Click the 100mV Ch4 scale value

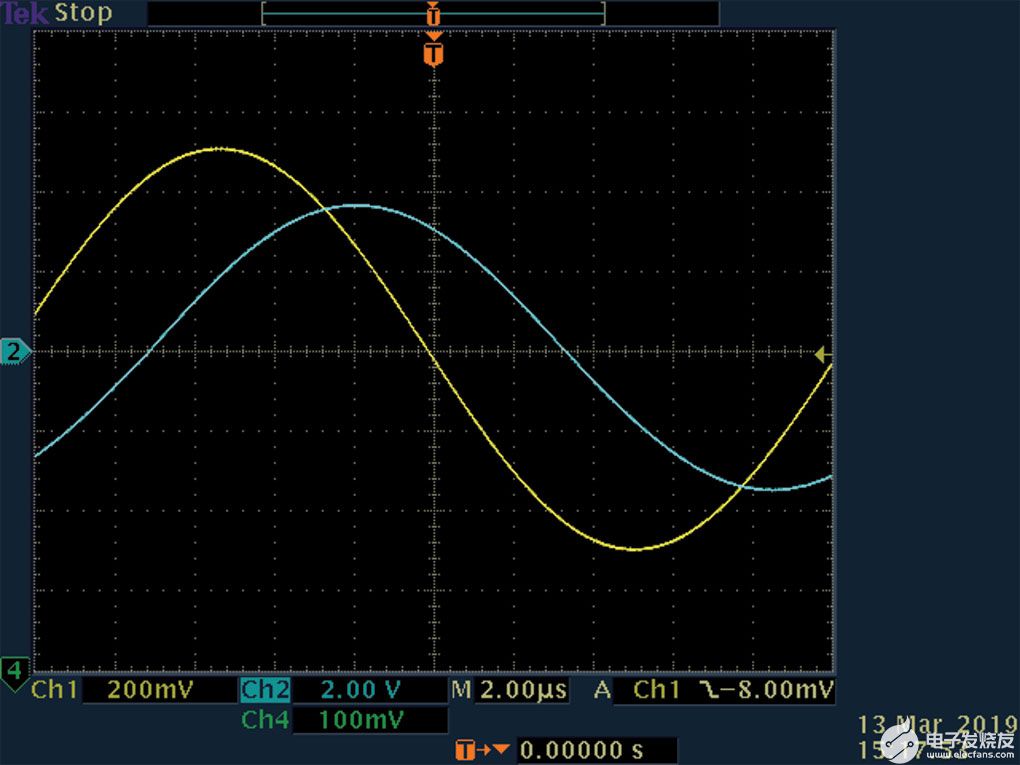click(x=362, y=720)
